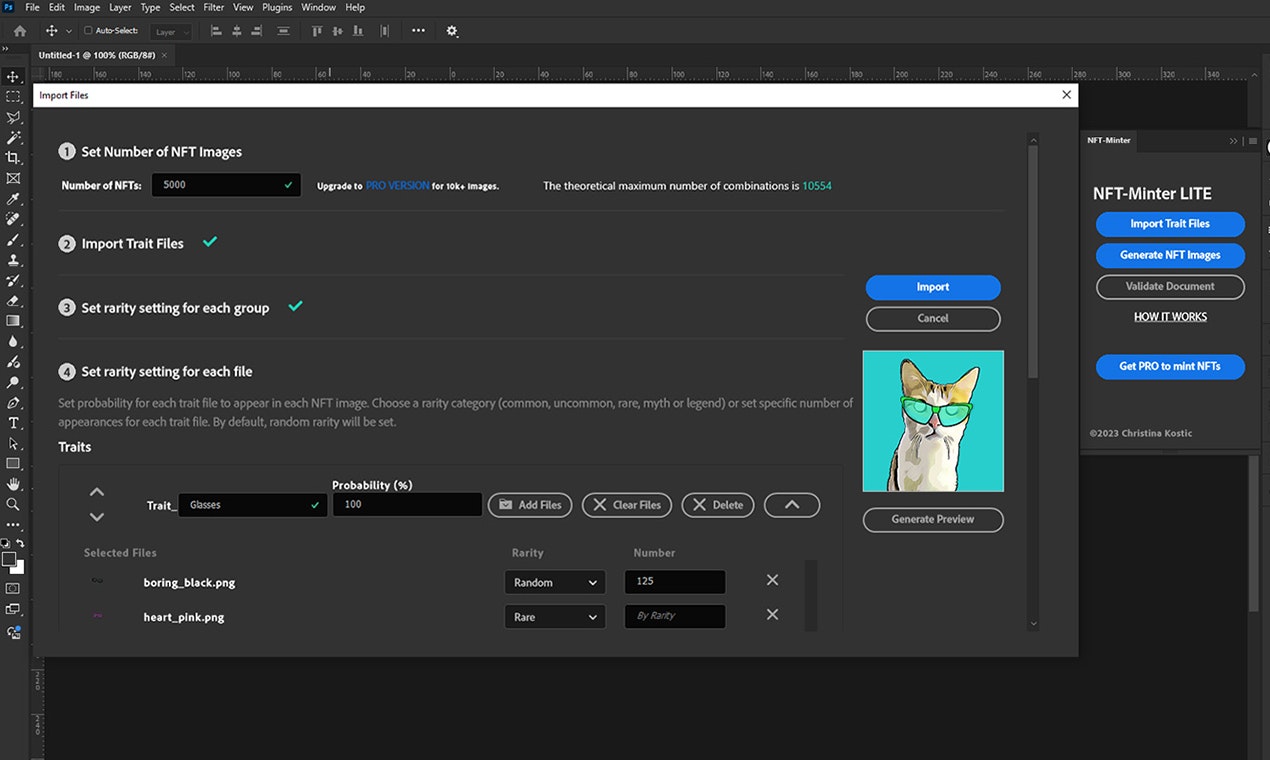
Task: Select the Rectangle shape tool
Action: [13, 464]
